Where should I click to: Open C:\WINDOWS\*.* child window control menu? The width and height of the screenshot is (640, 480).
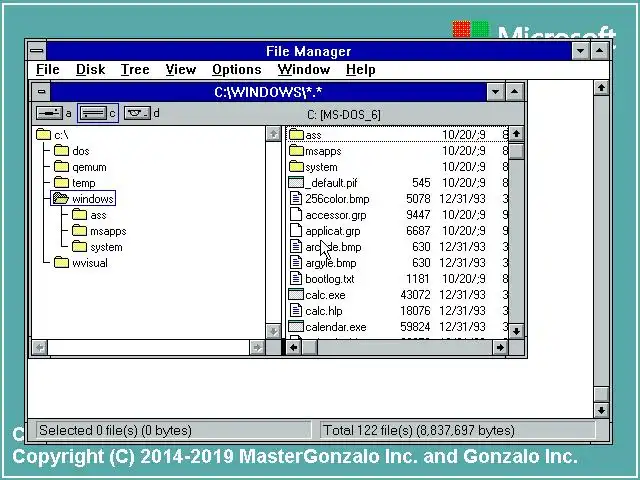point(41,91)
